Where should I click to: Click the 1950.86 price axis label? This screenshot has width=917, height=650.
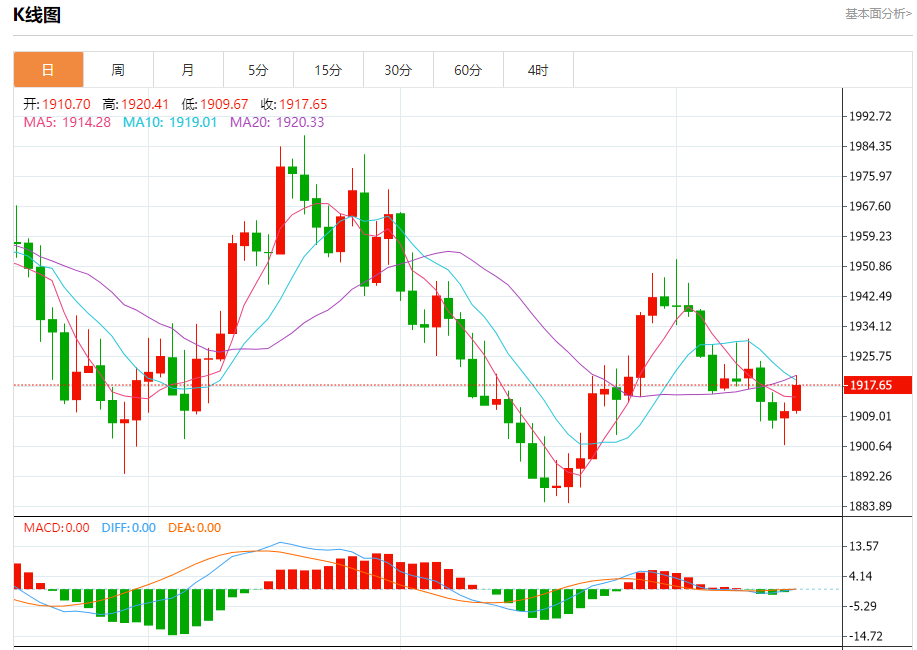point(870,266)
